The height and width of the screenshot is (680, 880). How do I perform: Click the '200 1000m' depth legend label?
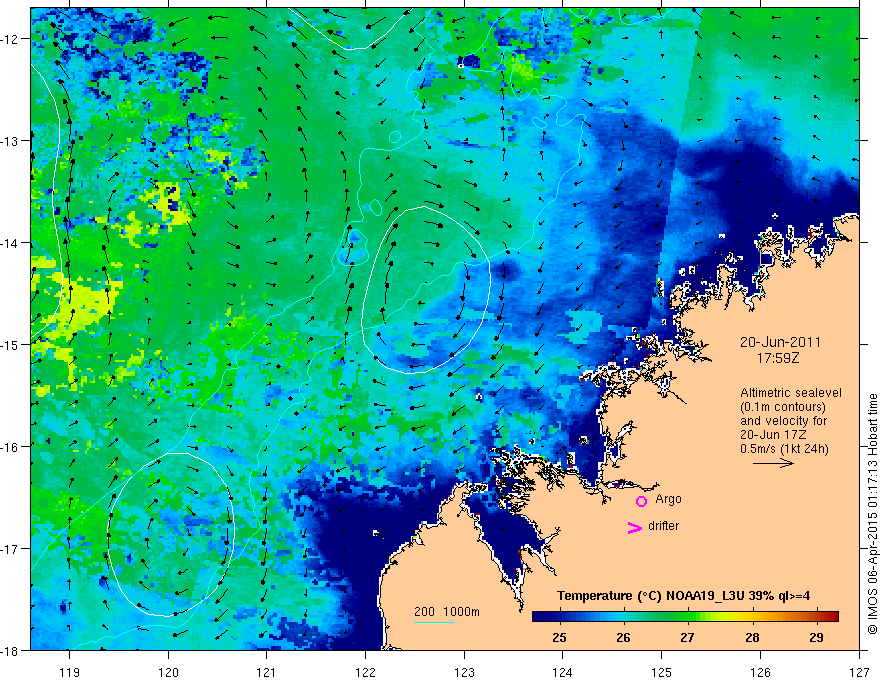tap(447, 612)
